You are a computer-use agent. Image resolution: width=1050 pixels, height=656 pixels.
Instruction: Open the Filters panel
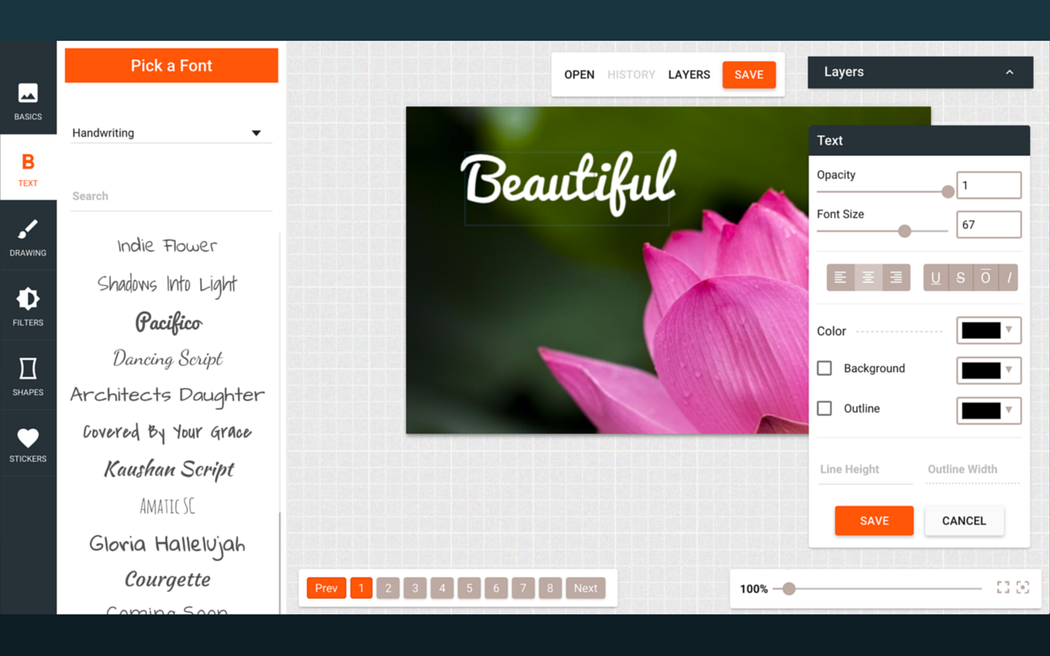pos(28,307)
